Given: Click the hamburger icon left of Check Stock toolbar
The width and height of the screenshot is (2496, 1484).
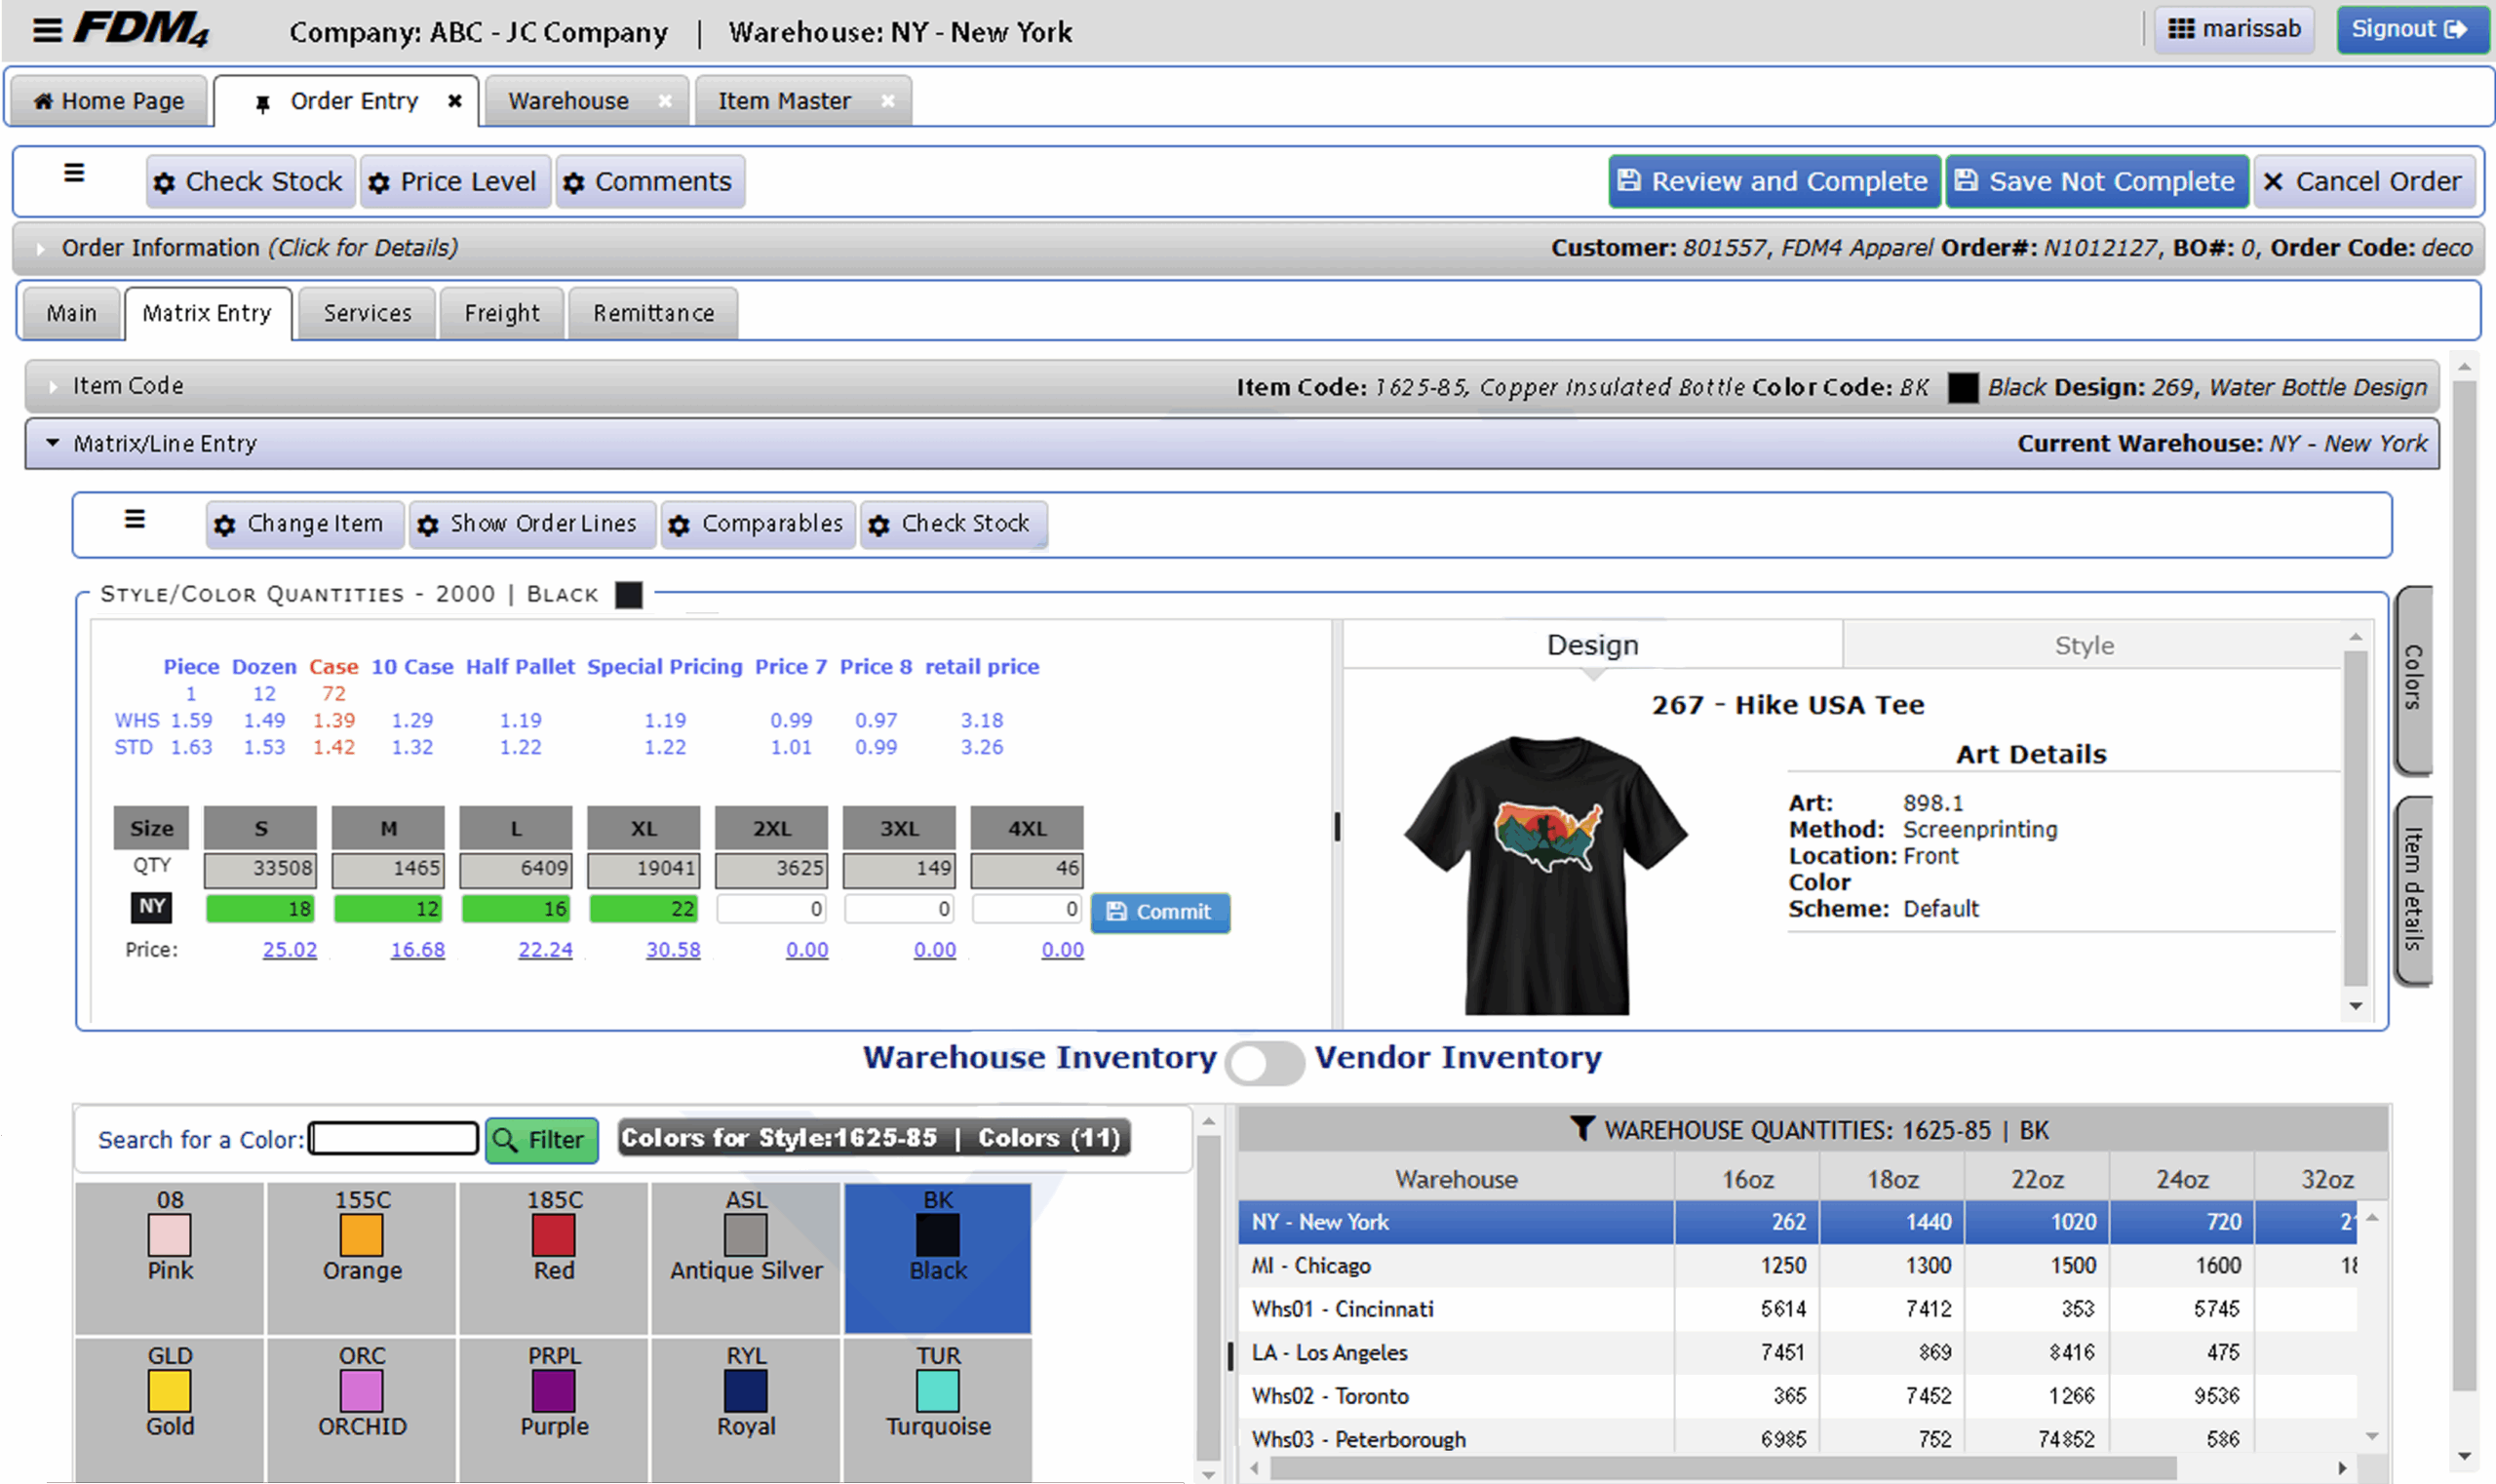Looking at the screenshot, I should click(74, 173).
